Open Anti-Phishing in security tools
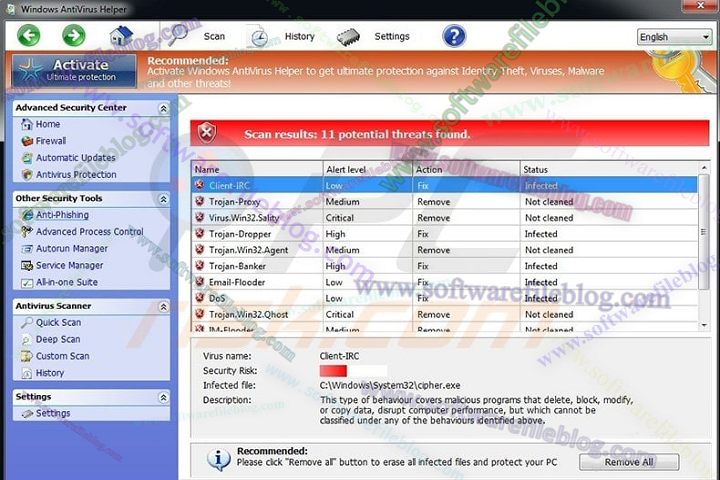Image resolution: width=720 pixels, height=480 pixels. click(x=62, y=215)
